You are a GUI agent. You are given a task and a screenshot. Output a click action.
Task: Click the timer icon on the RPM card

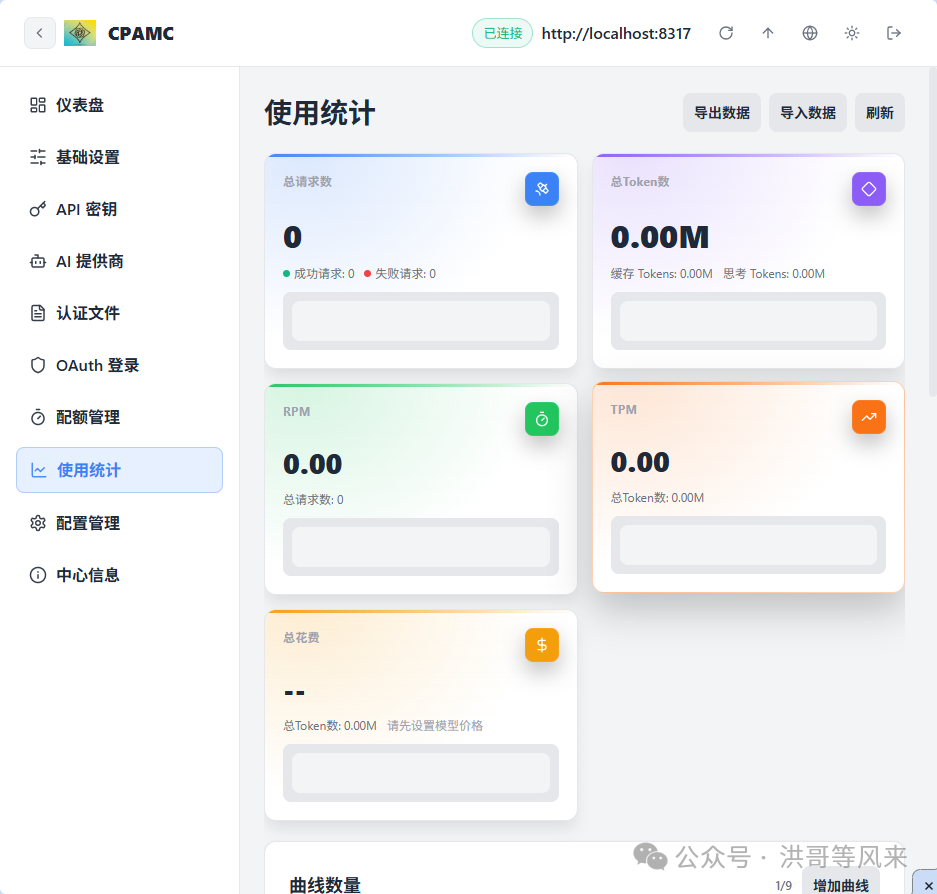coord(541,418)
